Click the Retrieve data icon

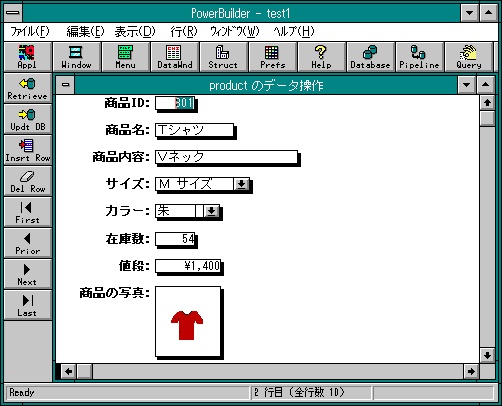click(x=28, y=88)
